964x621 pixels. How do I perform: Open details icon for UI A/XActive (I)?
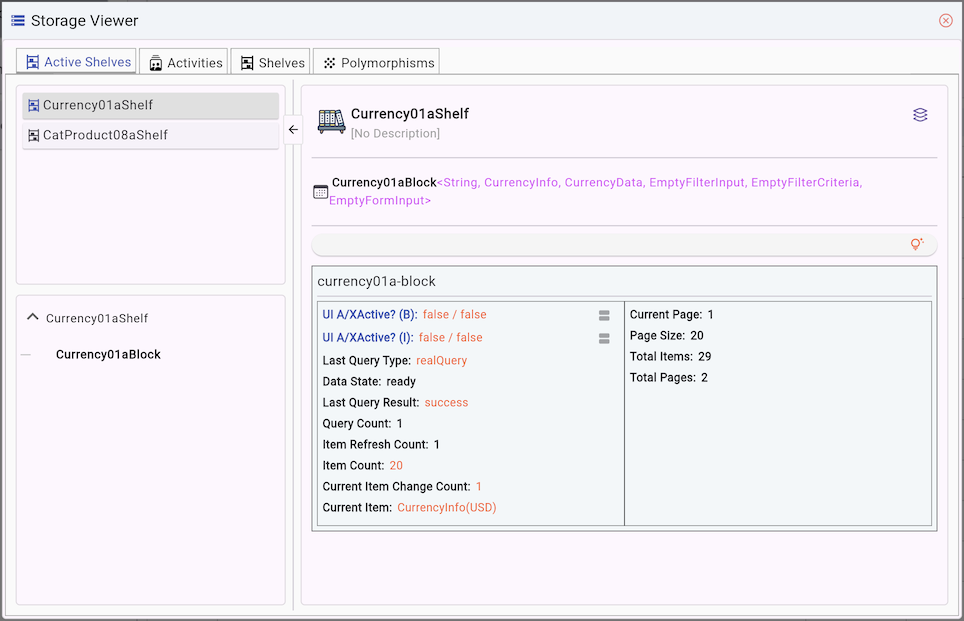click(604, 339)
